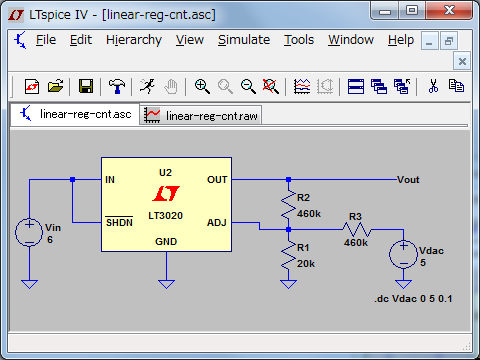Click resistor R1 symbol
Viewport: 480px width, 360px height.
[x=288, y=255]
